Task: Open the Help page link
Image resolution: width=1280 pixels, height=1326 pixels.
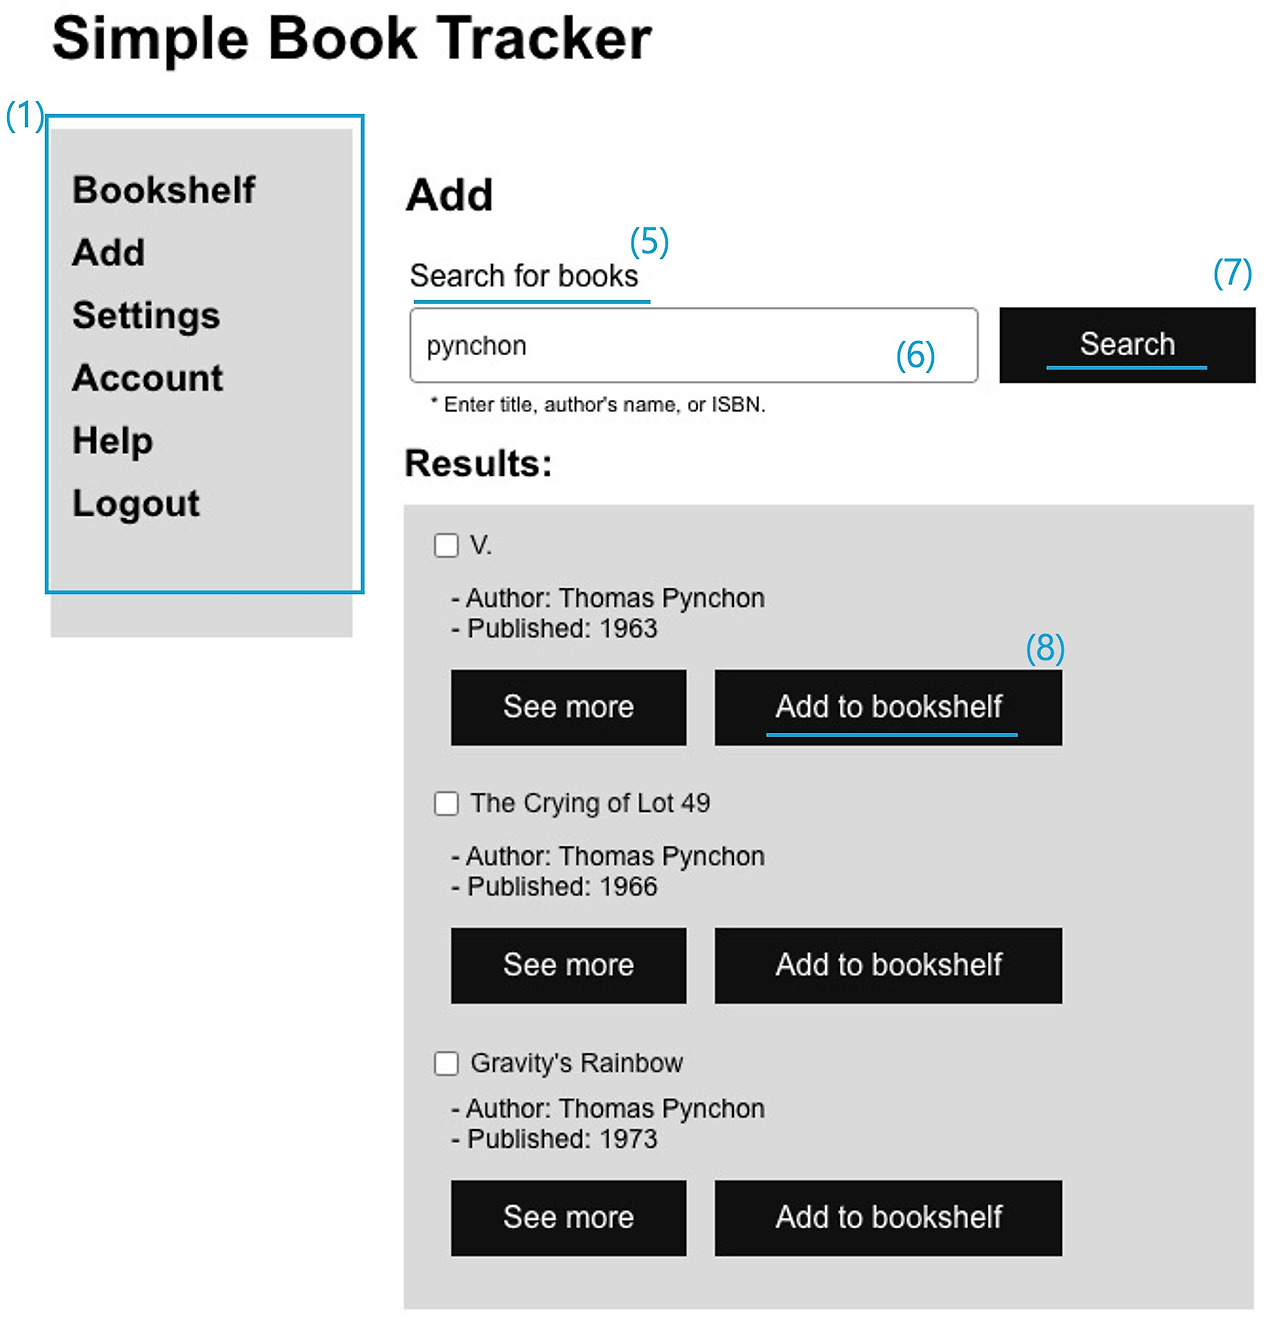Action: (113, 441)
